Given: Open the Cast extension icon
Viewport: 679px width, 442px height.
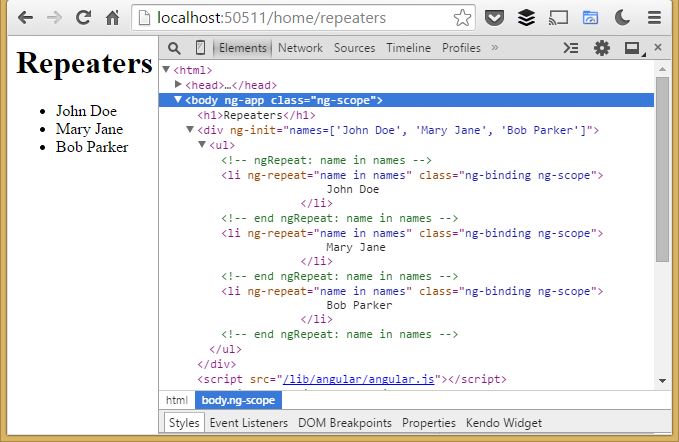Looking at the screenshot, I should click(558, 18).
